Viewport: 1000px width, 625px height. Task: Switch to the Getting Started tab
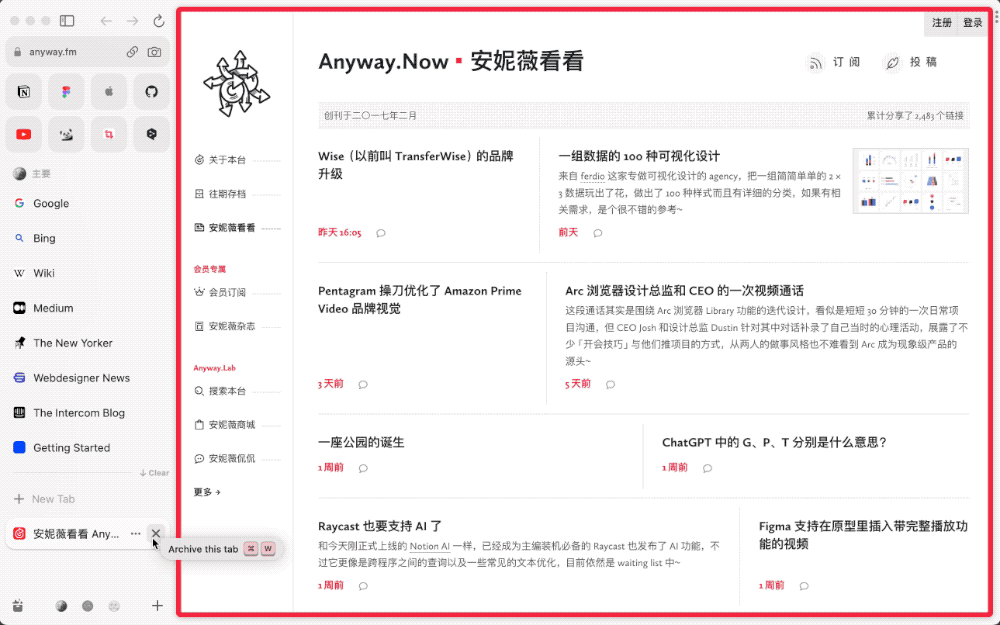click(x=70, y=447)
